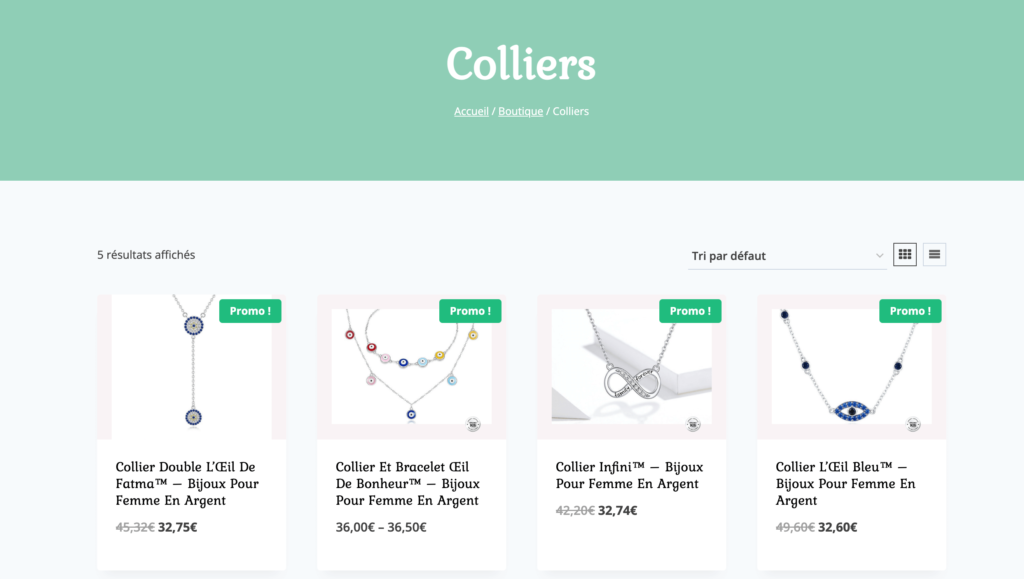View Collier Et Bracelet Œil De Bonheur image
The width and height of the screenshot is (1024, 579).
click(411, 367)
